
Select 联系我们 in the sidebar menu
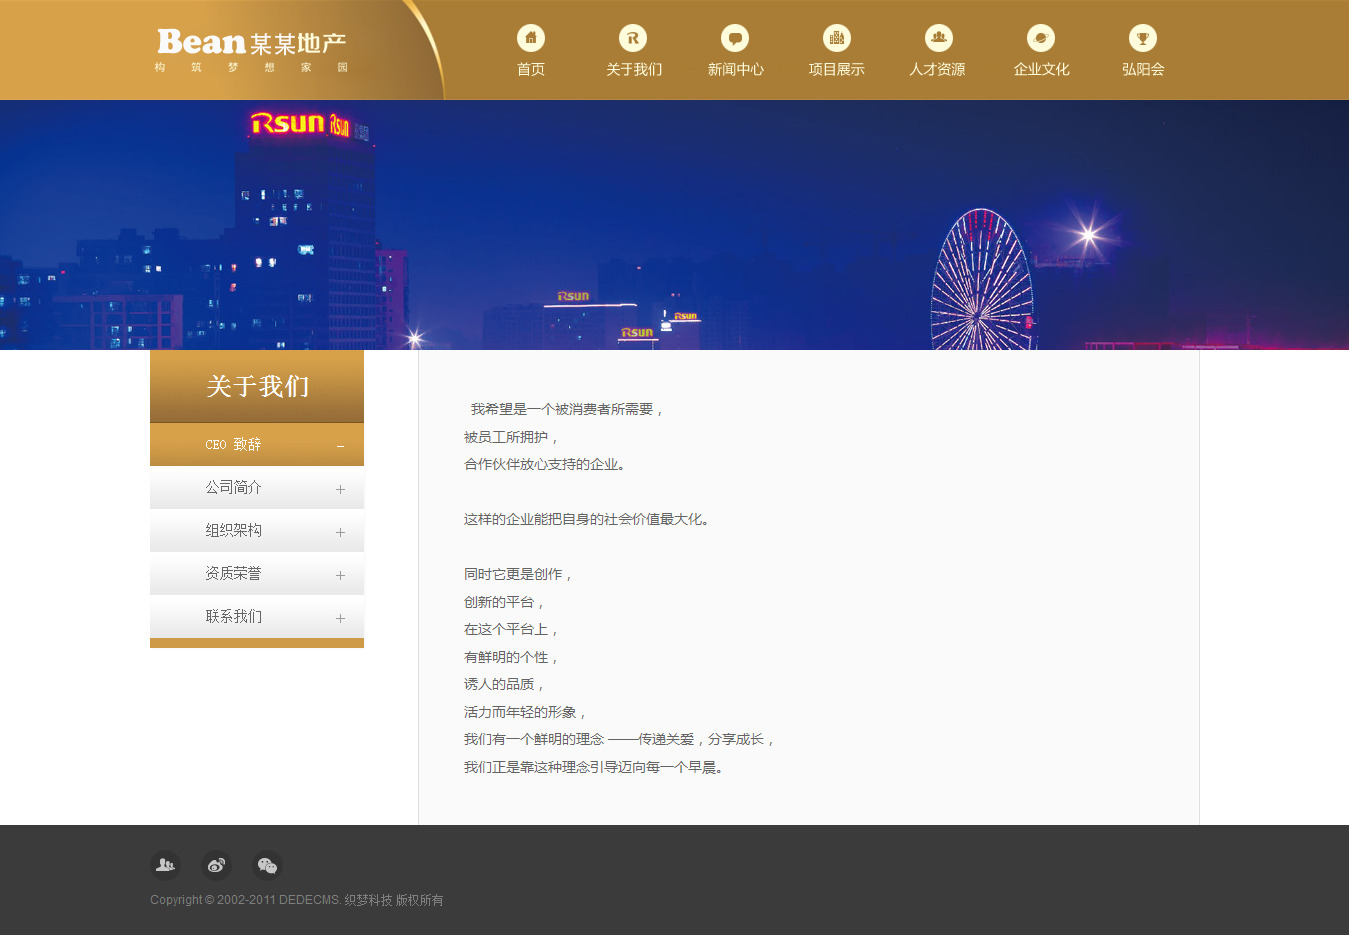(234, 617)
